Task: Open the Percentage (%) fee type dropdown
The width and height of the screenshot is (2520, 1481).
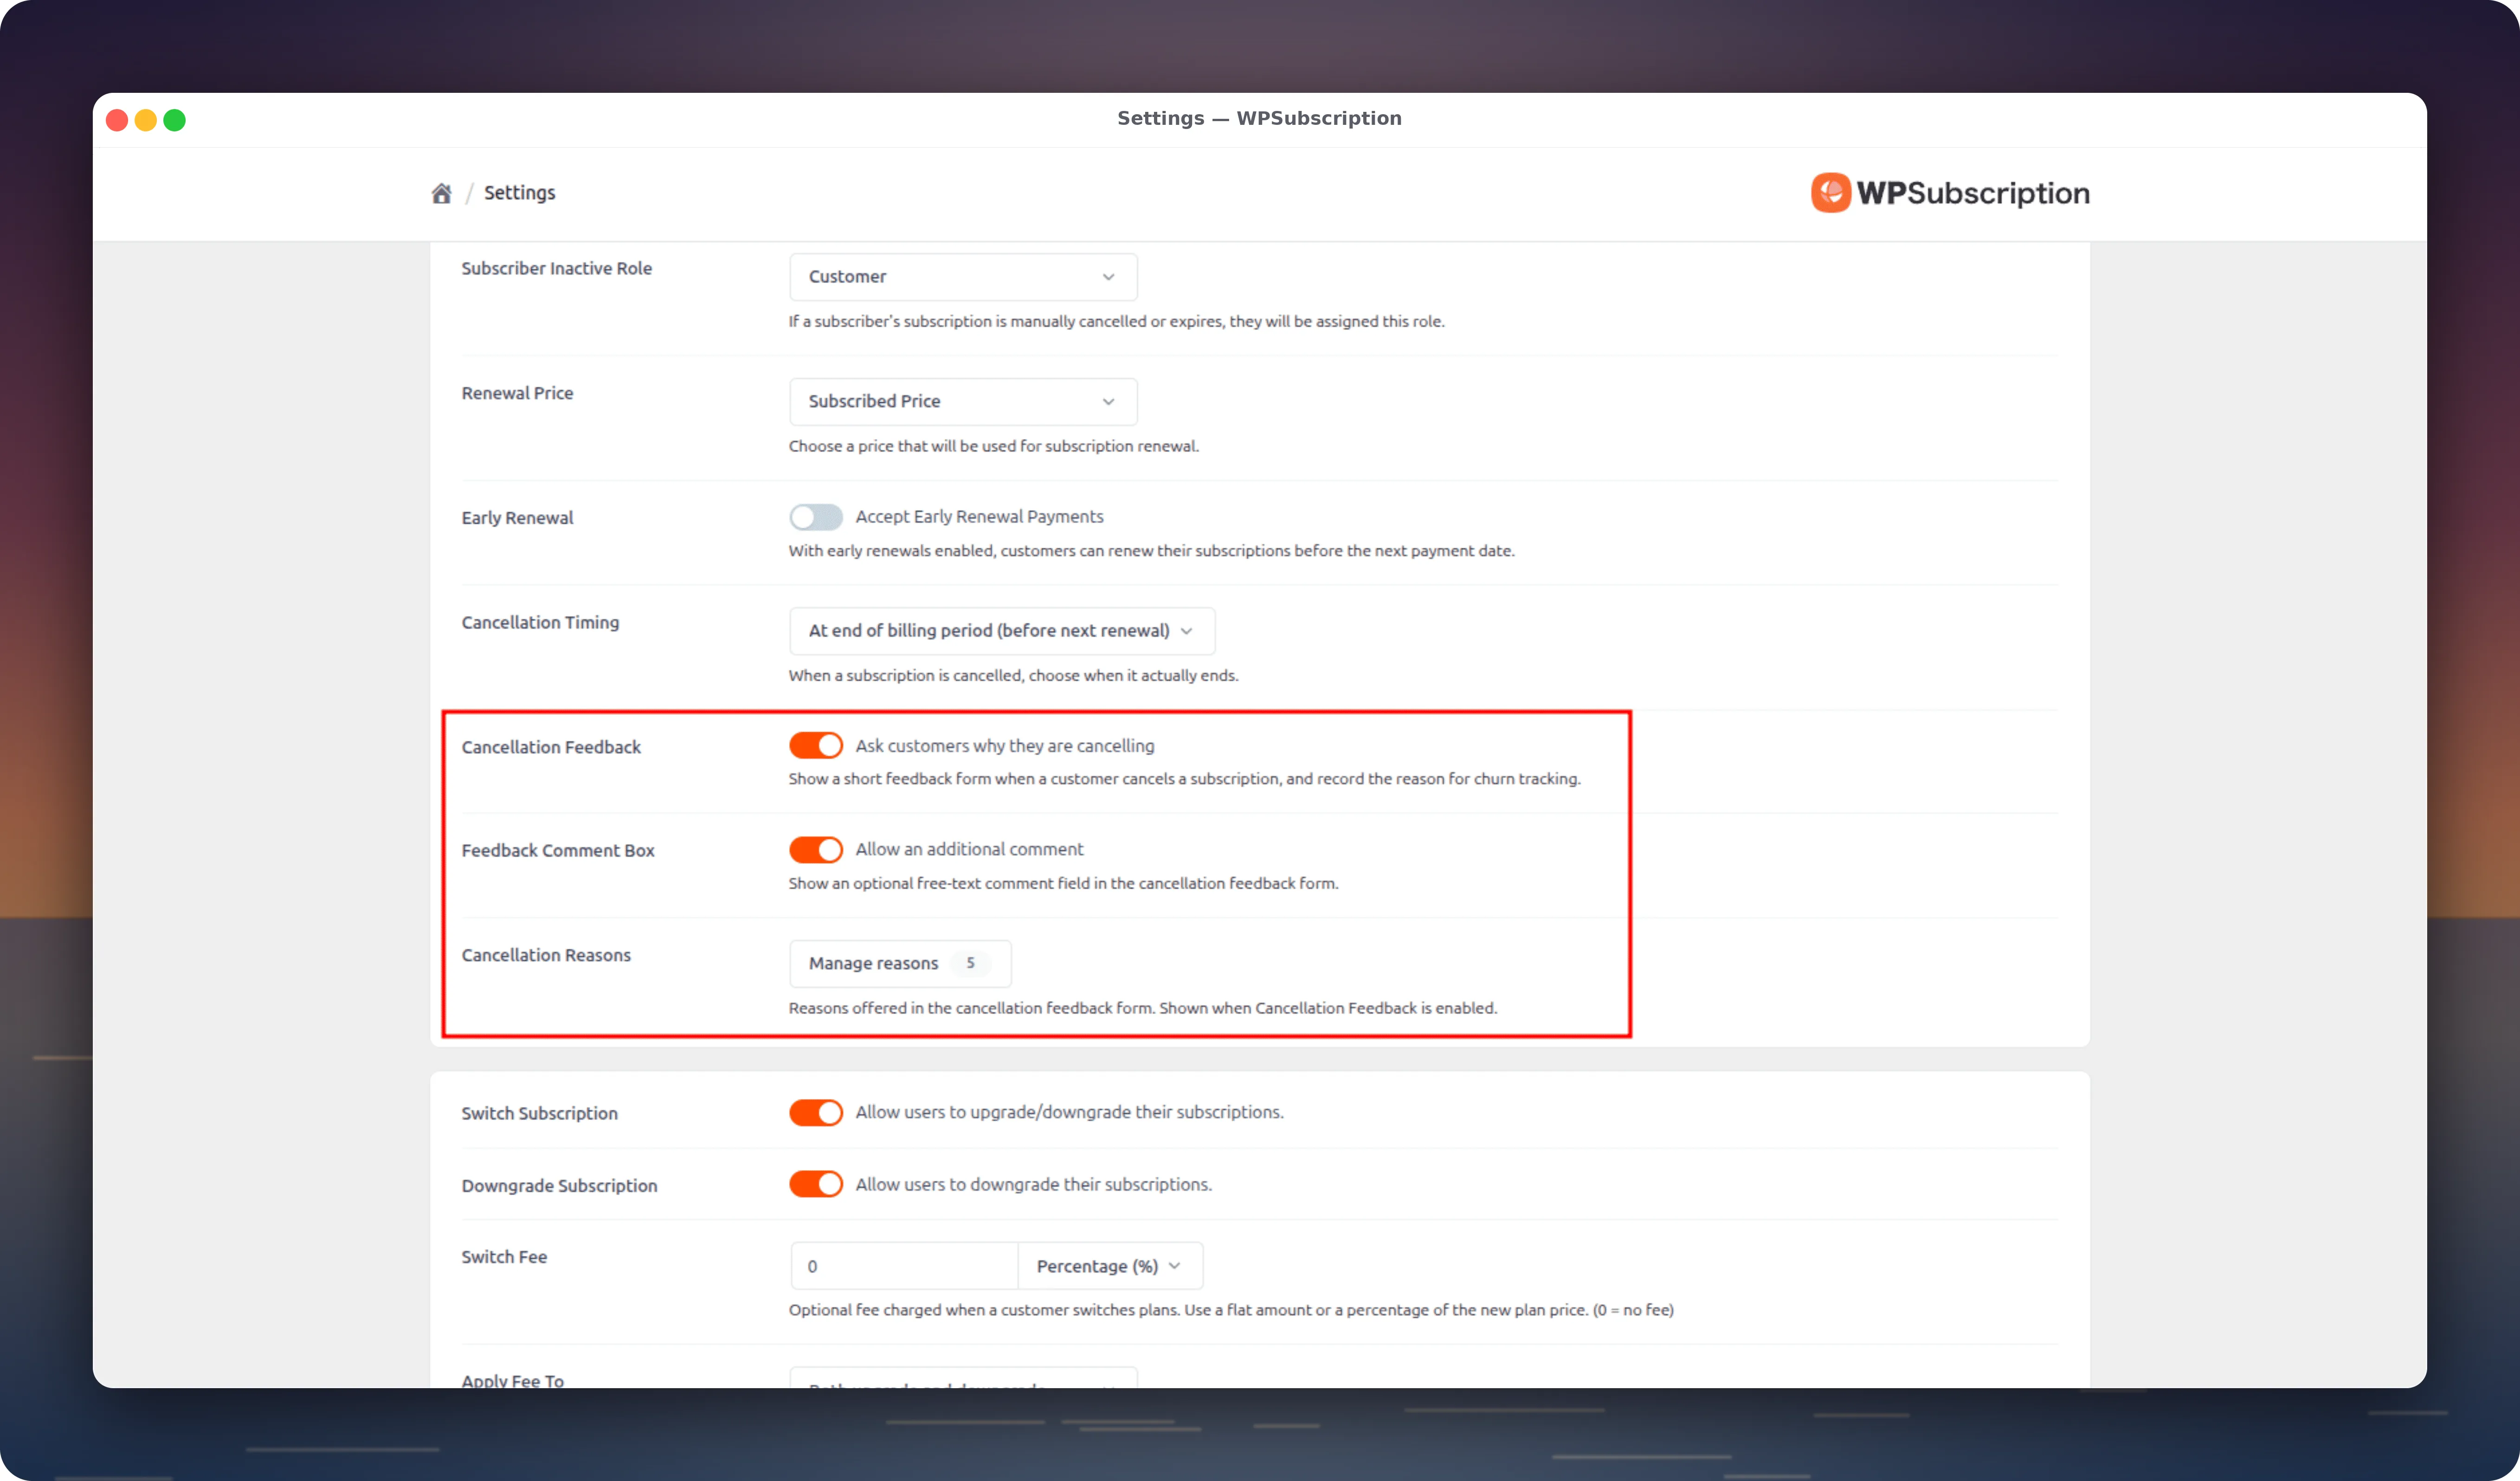Action: click(x=1110, y=1266)
